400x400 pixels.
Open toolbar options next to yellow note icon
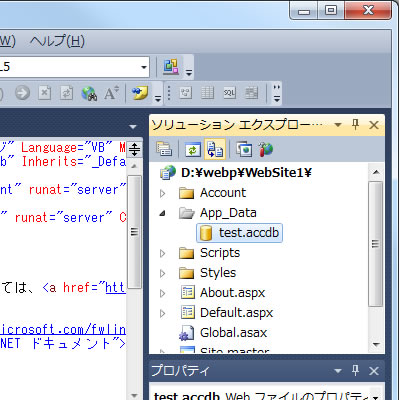157,98
